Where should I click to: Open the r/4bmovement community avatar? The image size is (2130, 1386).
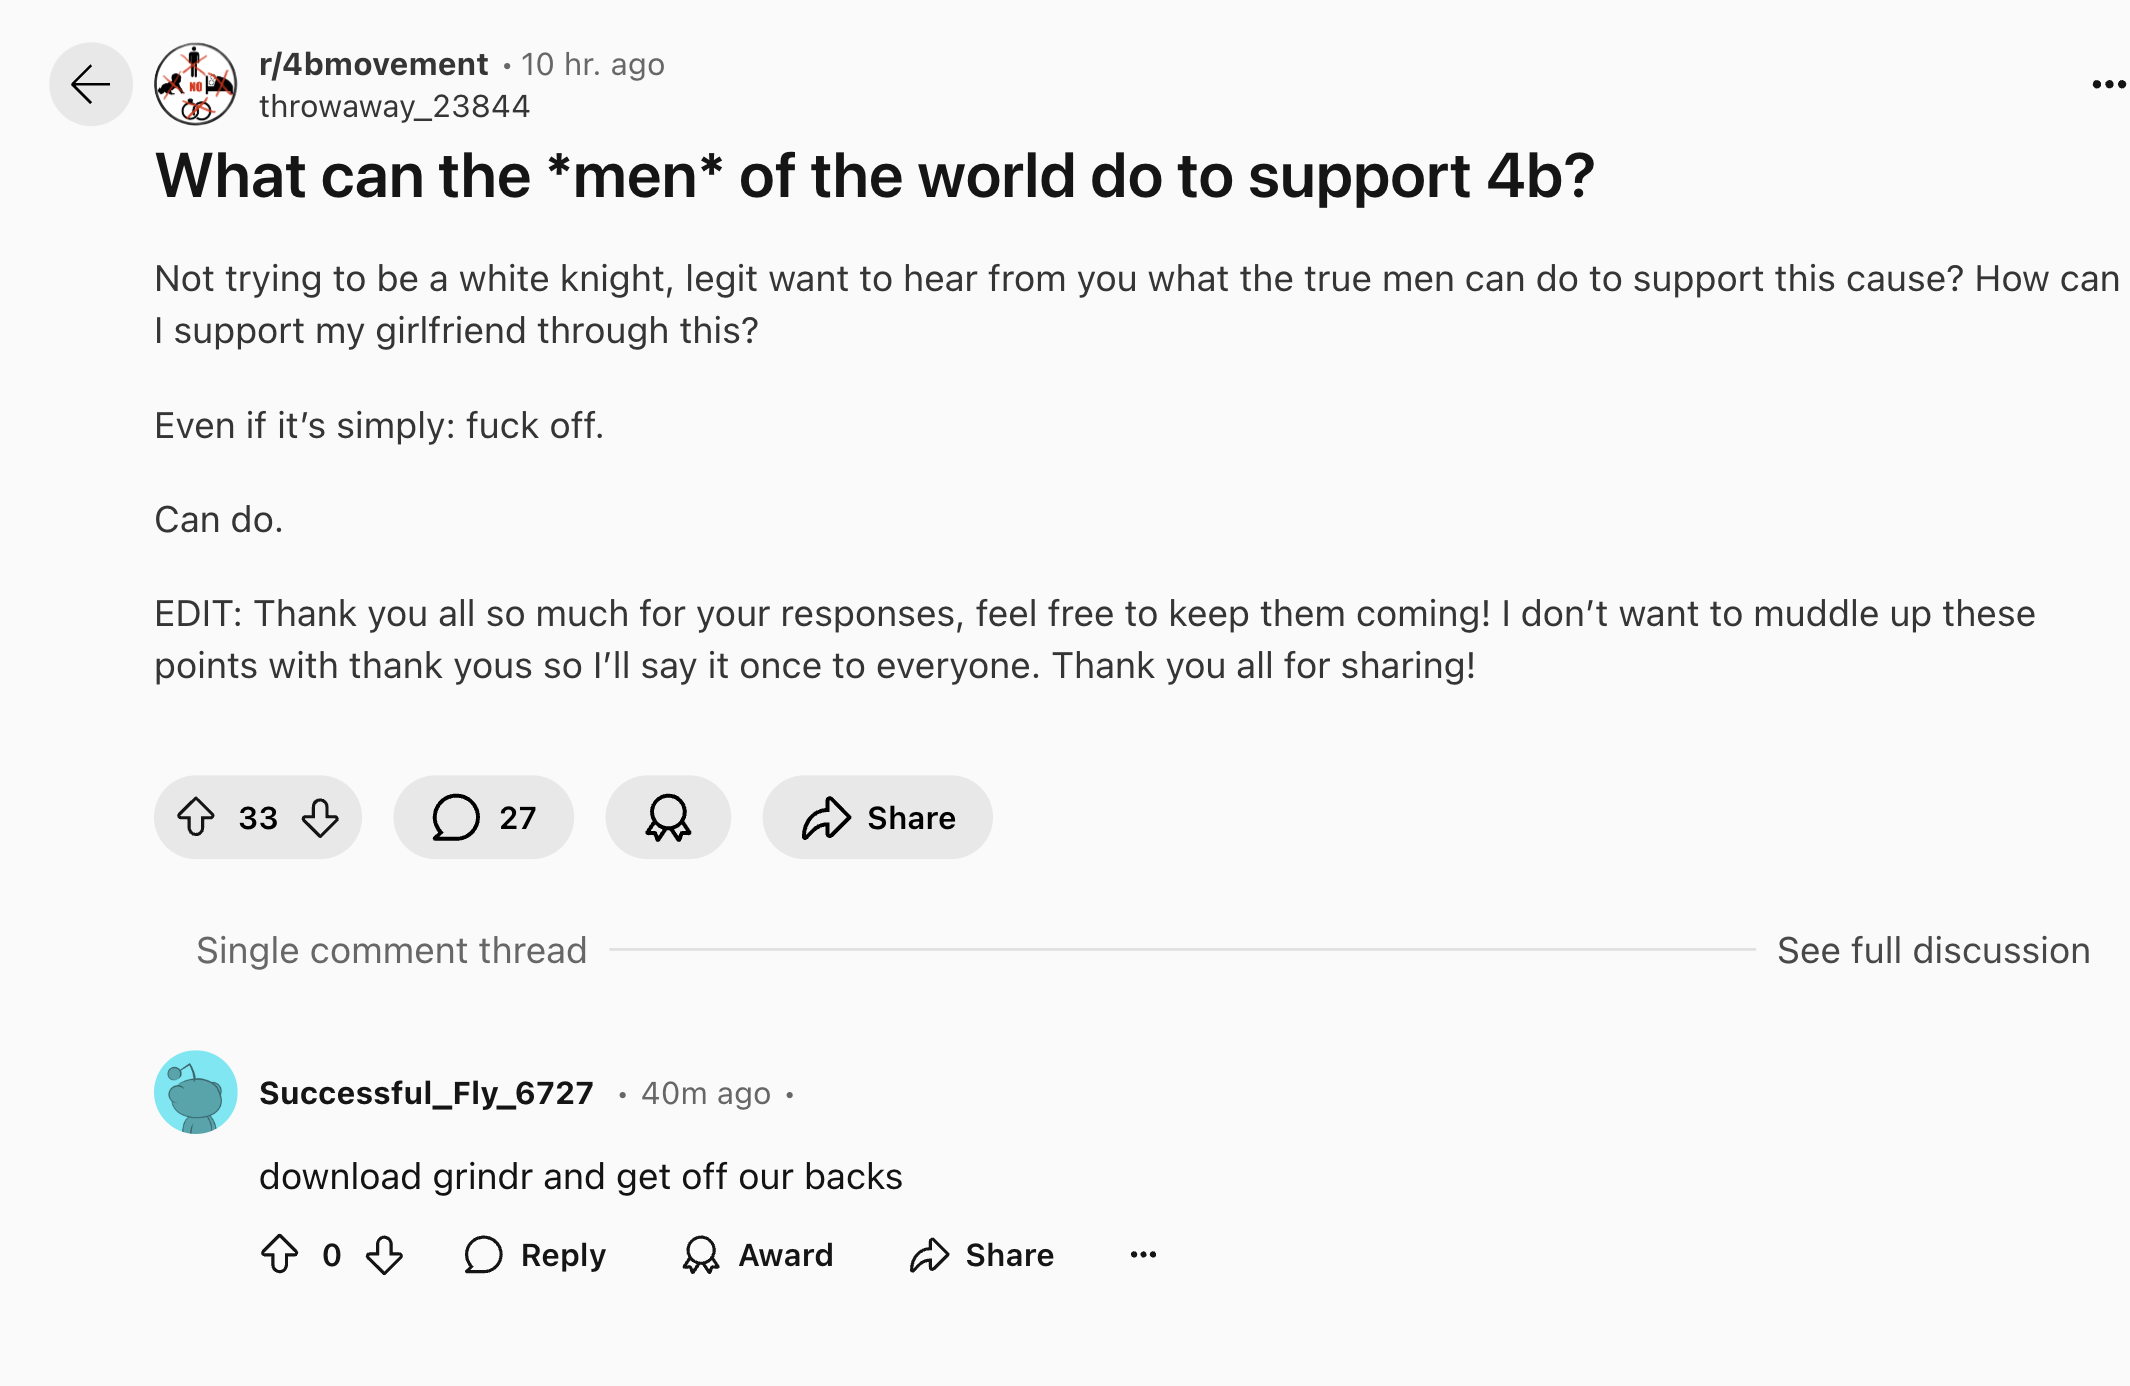click(x=196, y=84)
